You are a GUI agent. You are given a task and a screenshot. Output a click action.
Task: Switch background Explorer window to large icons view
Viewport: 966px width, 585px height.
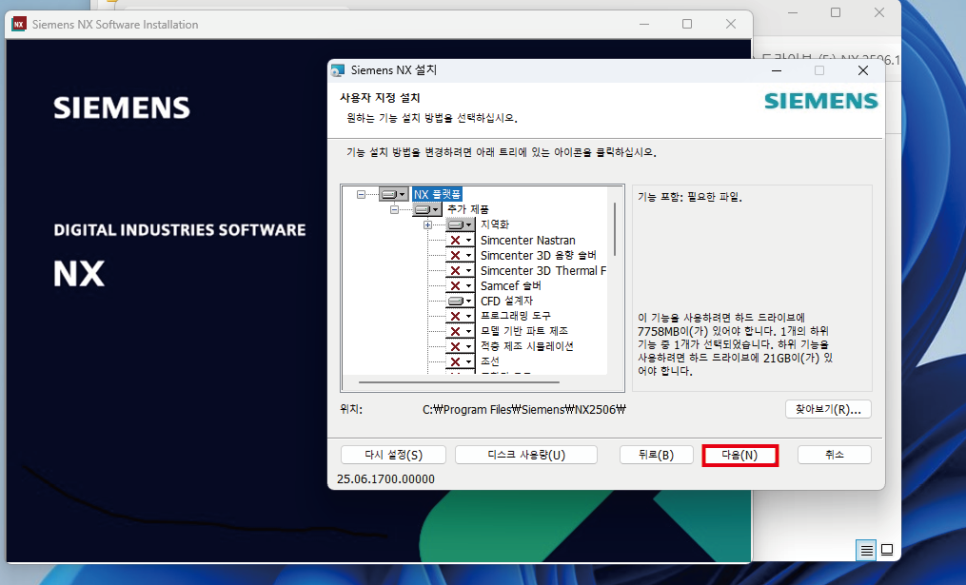point(887,550)
